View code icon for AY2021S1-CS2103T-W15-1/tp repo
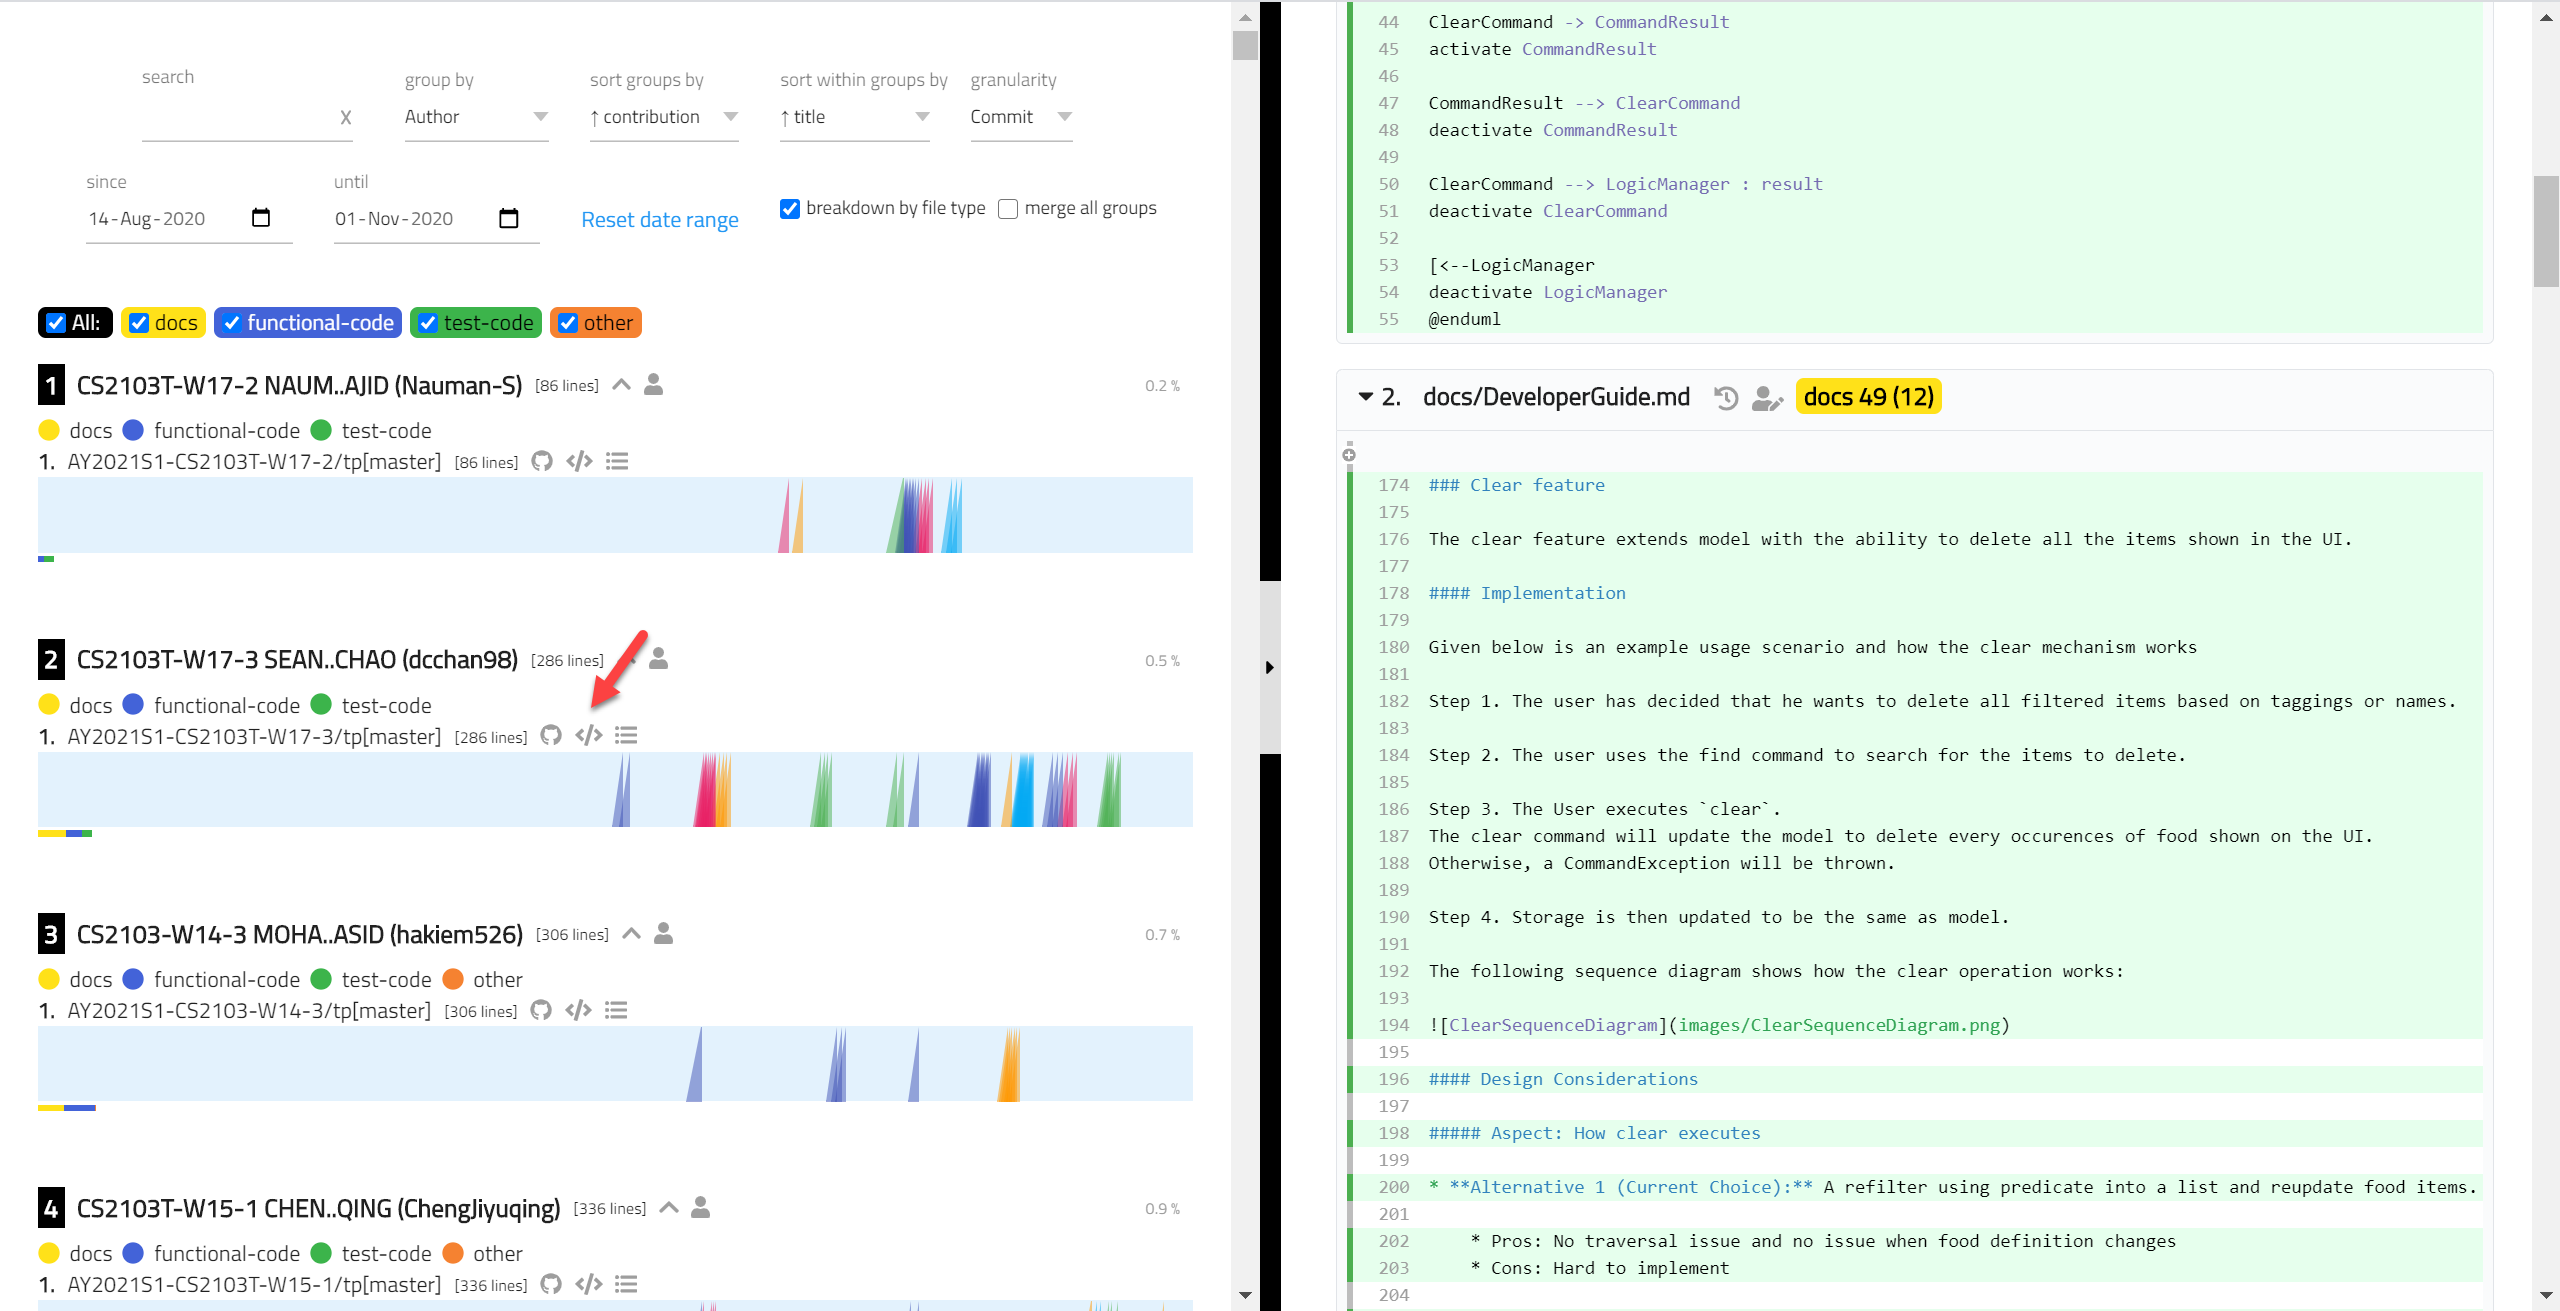This screenshot has height=1311, width=2560. (x=589, y=1284)
